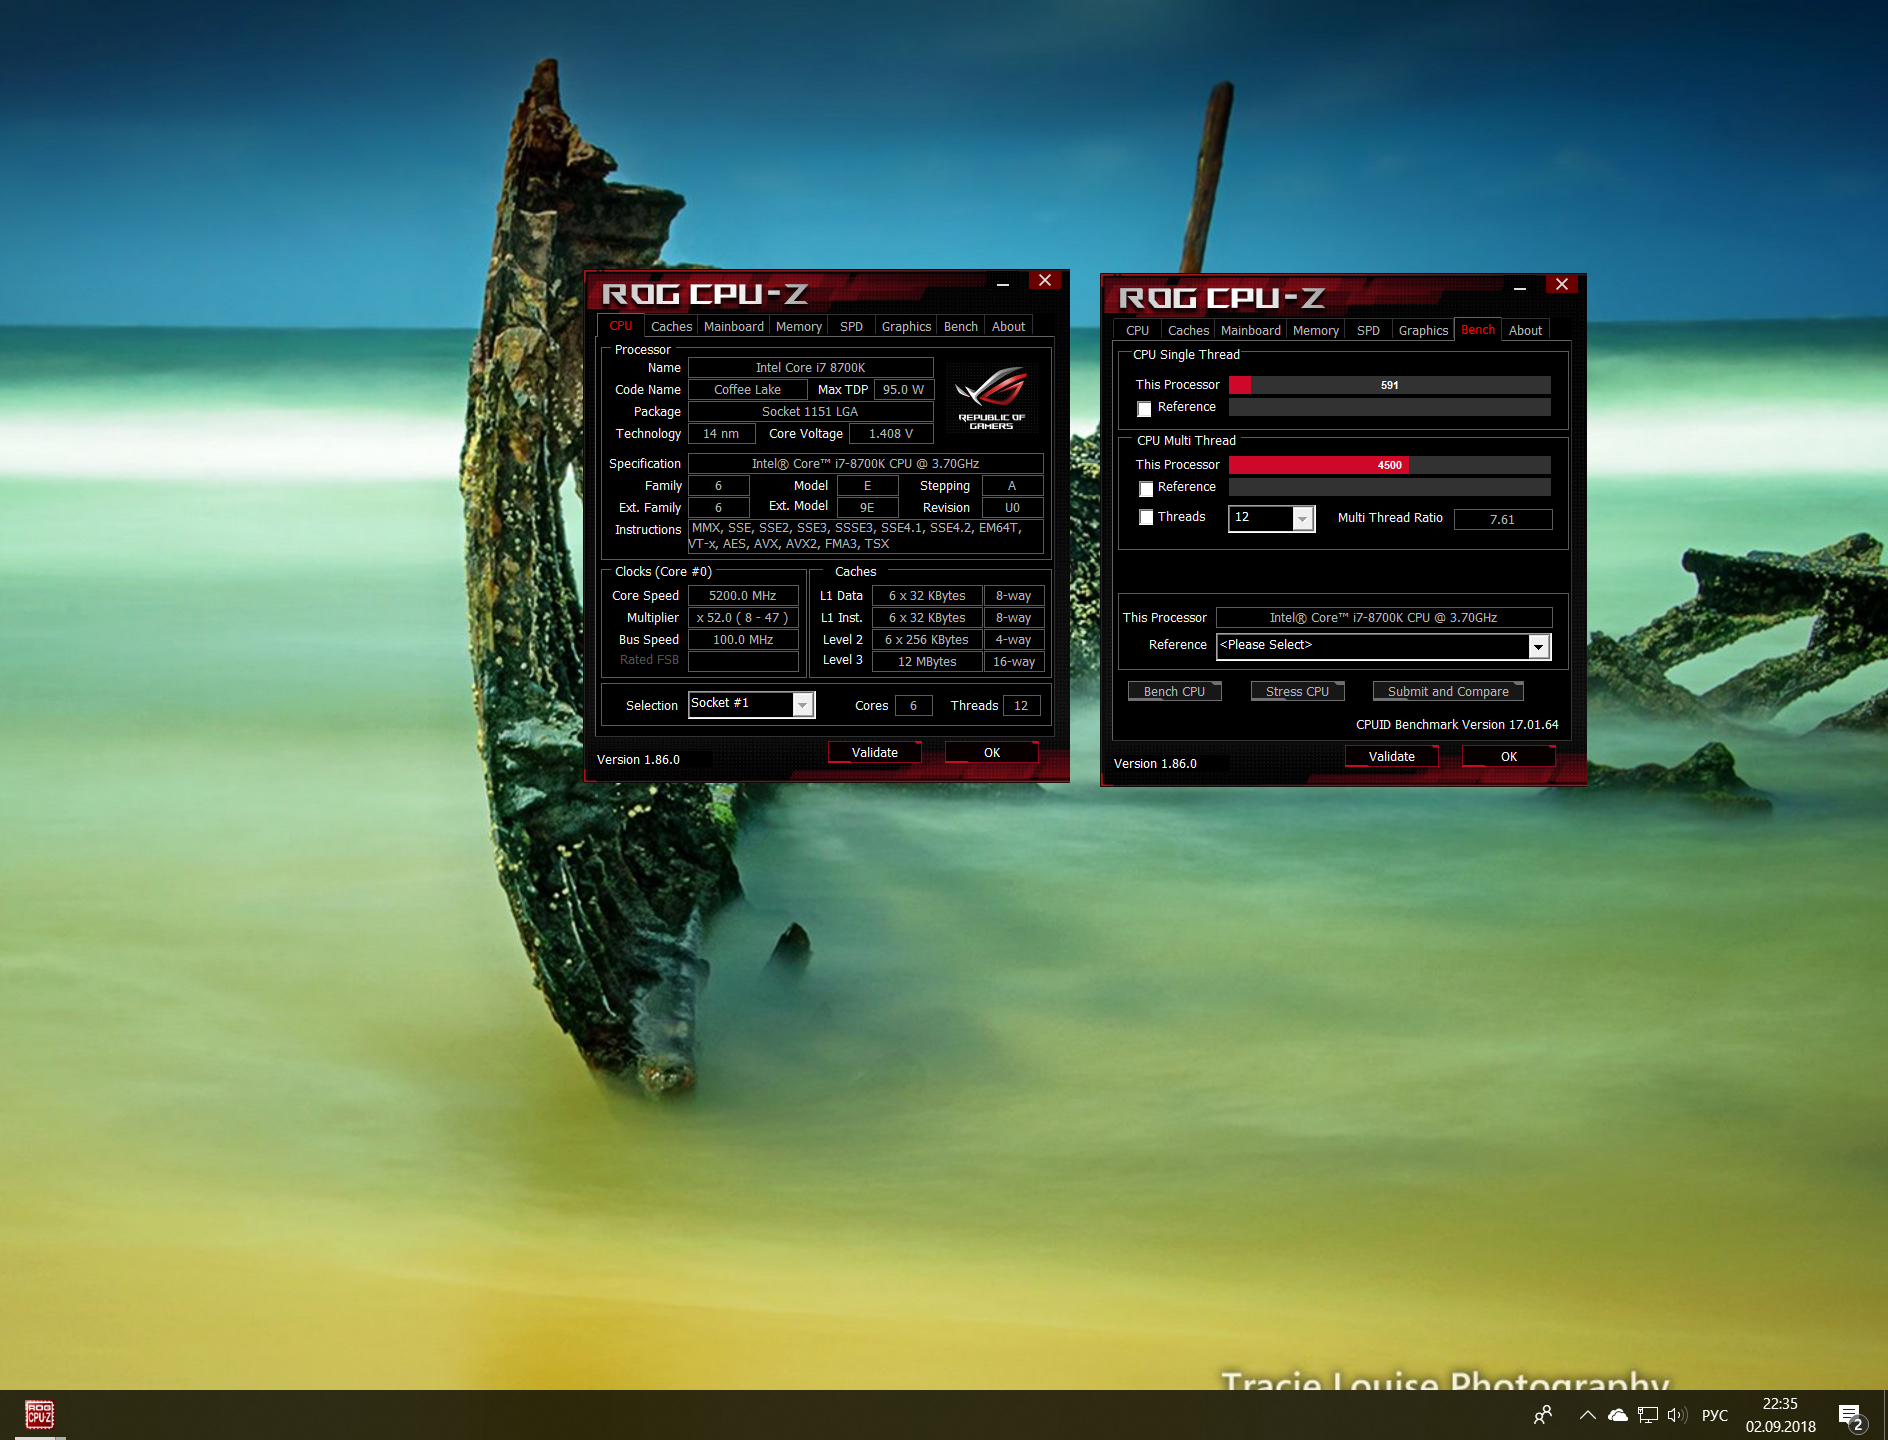Click the Multi Thread Ratio field 7.61

[1502, 520]
